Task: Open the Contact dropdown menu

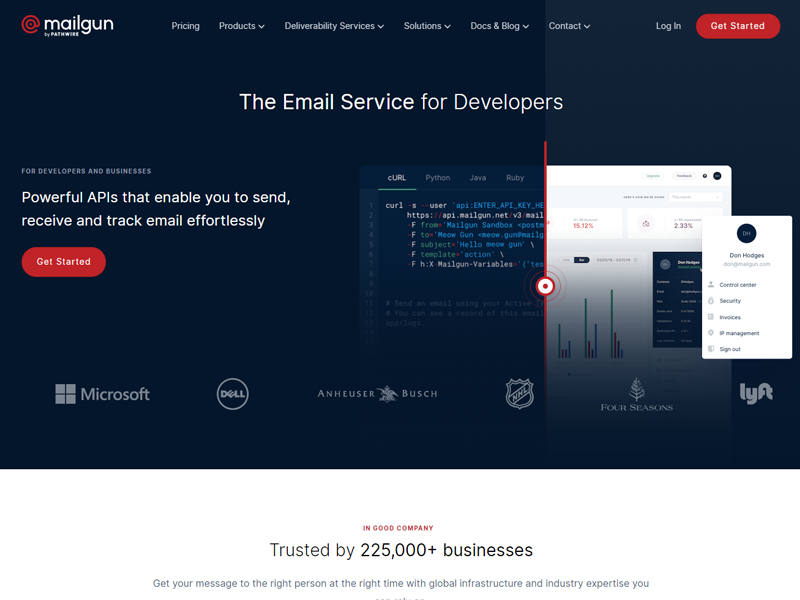Action: (x=569, y=26)
